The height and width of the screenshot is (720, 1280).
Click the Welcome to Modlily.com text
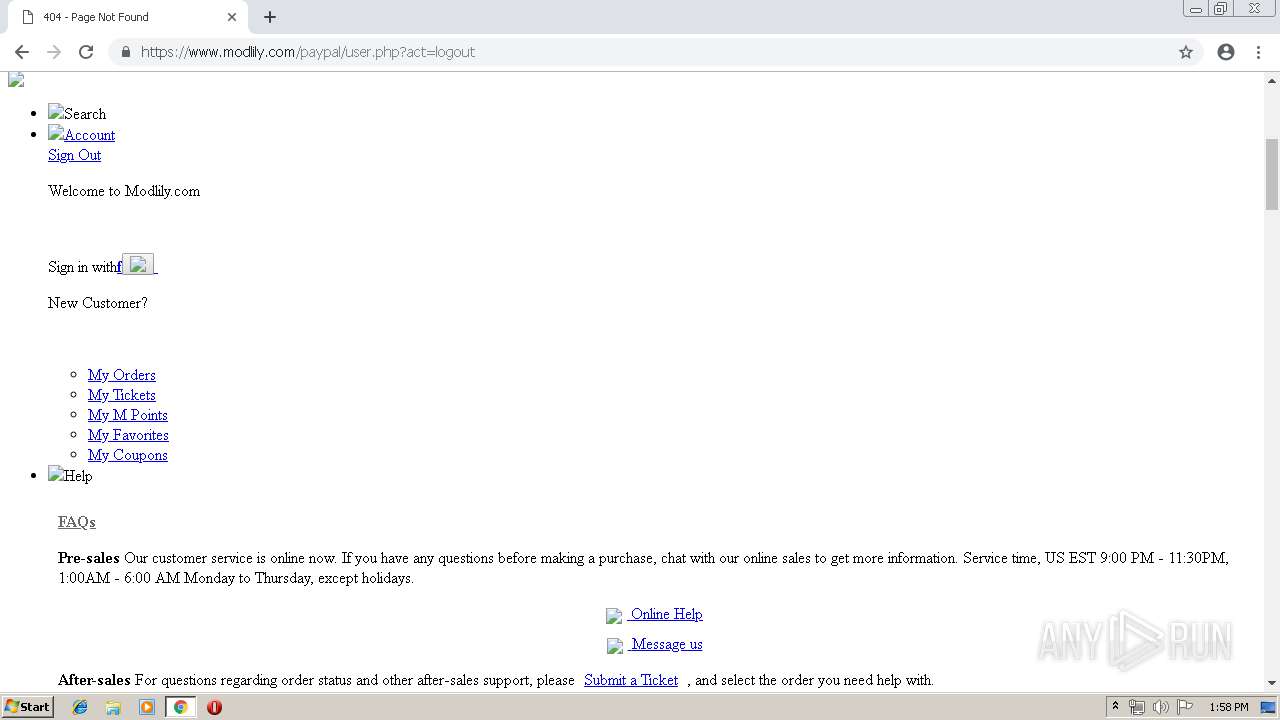[x=124, y=191]
